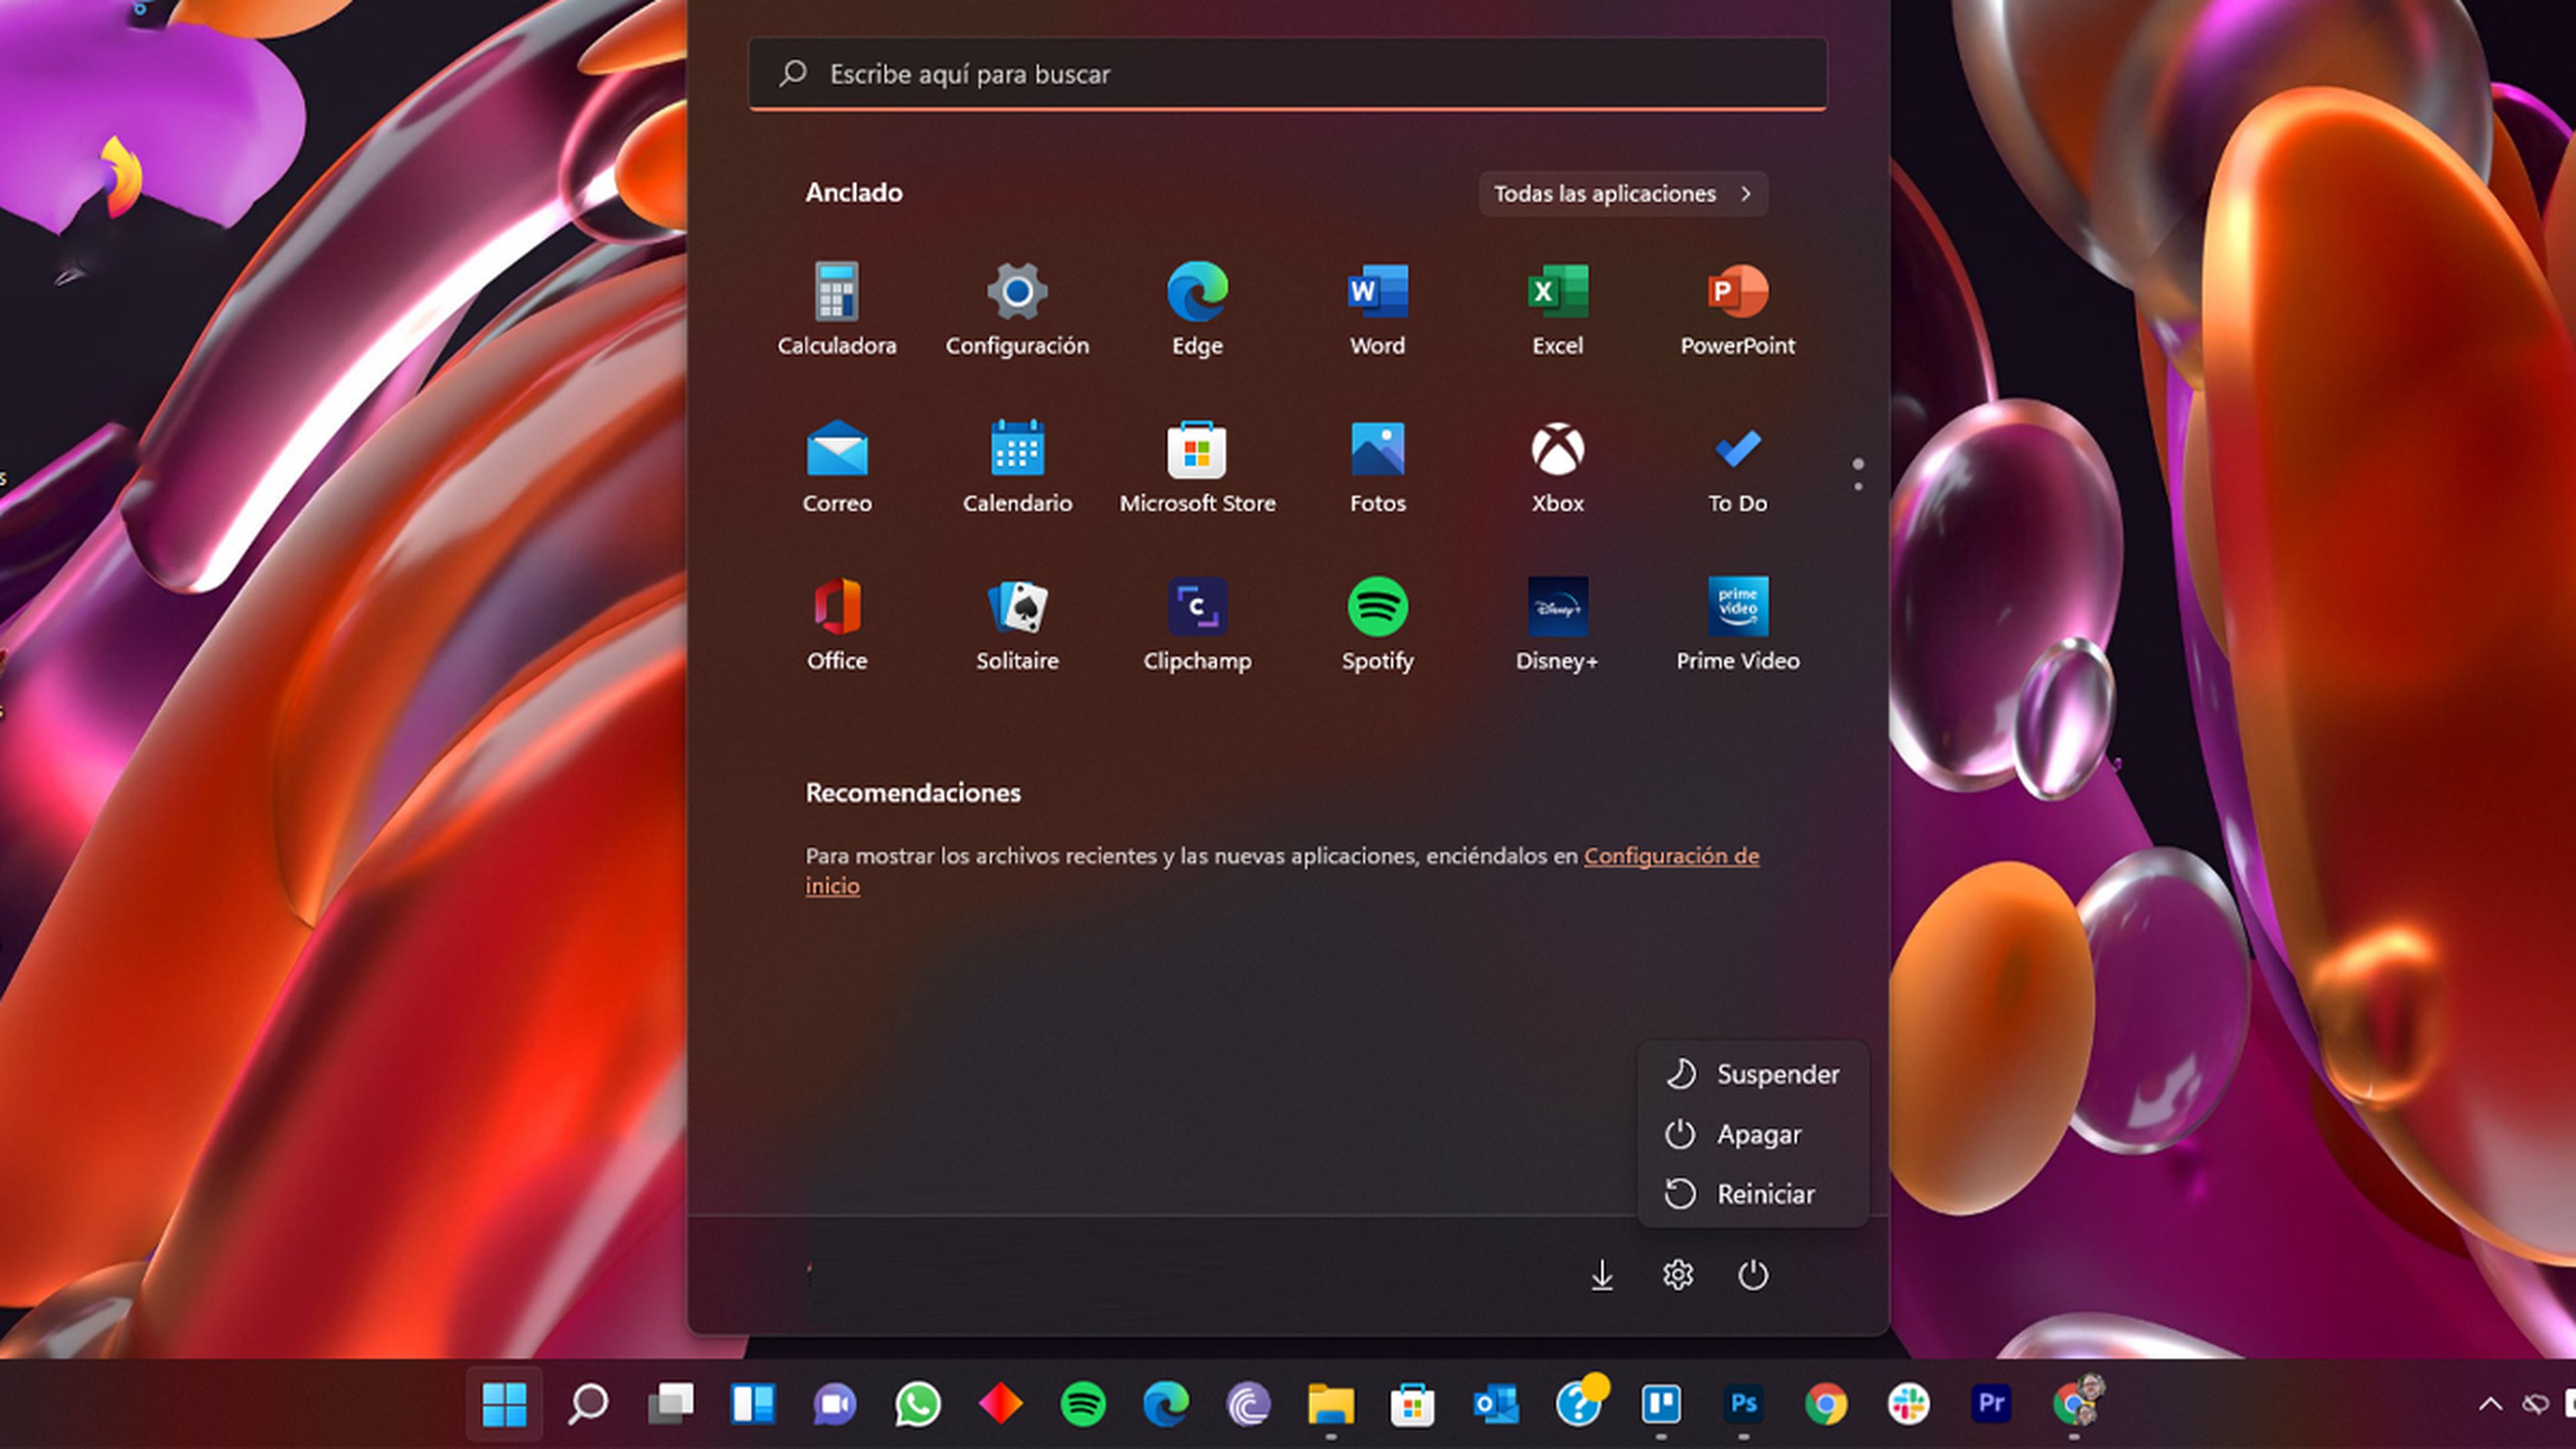Go to next pinned page dot
The image size is (2576, 1449).
pos(1857,487)
